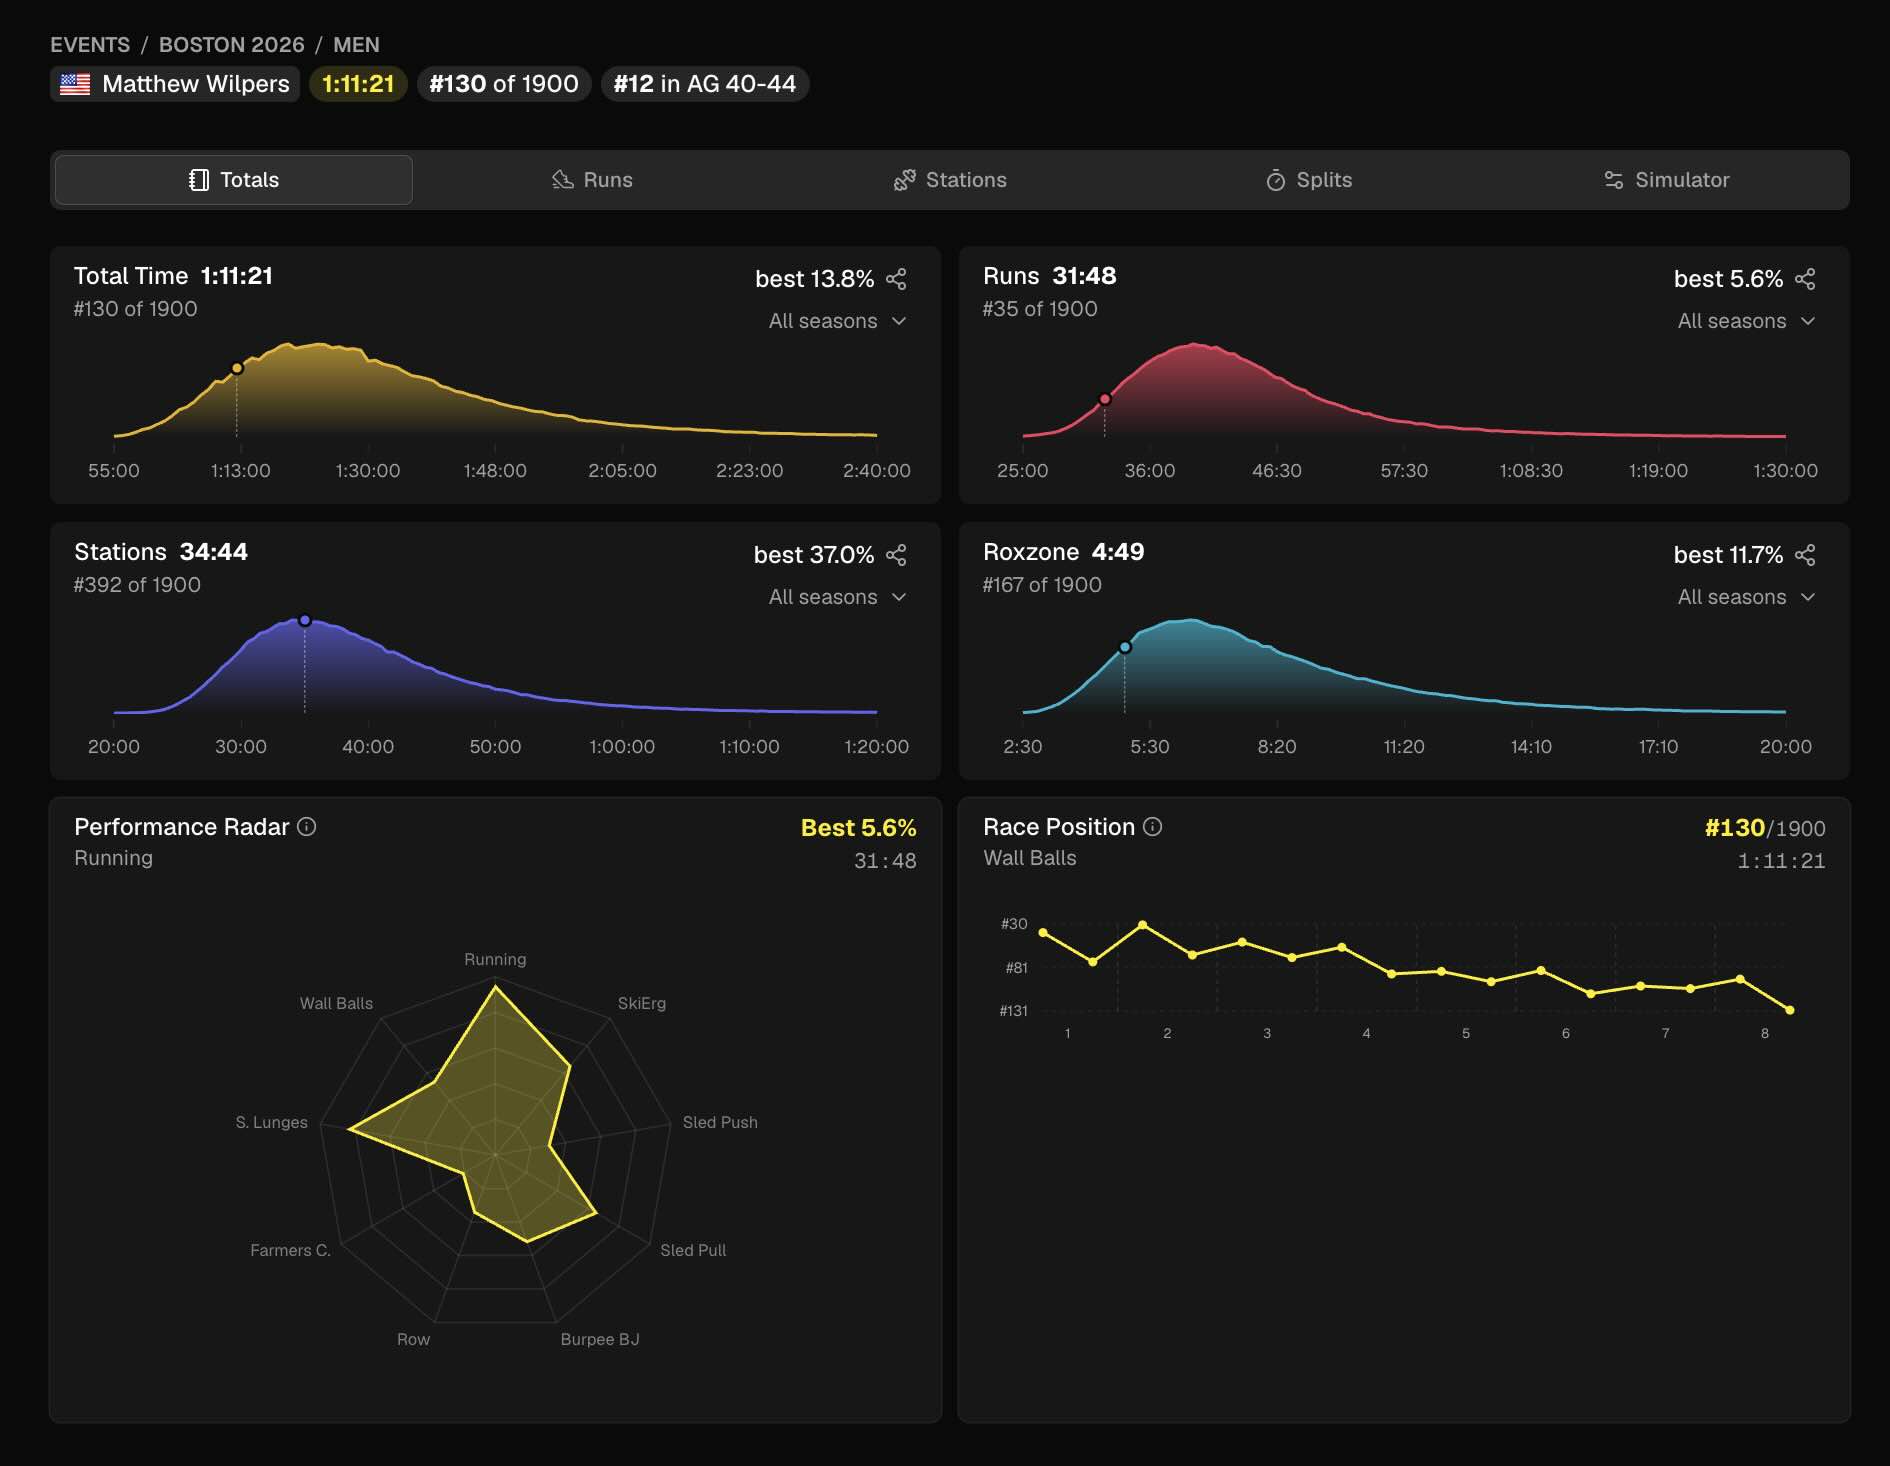The width and height of the screenshot is (1890, 1466).
Task: Open MEN breadcrumb link
Action: 356,45
